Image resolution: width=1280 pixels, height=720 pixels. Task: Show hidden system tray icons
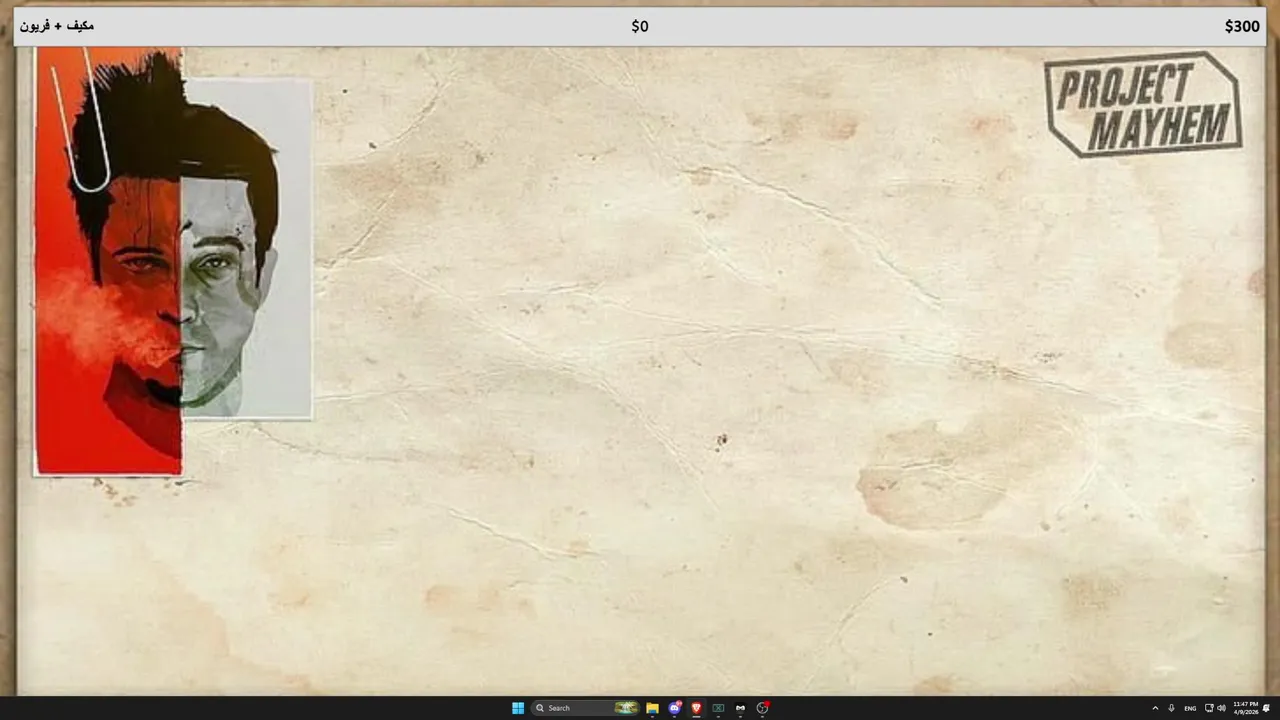coord(1155,708)
